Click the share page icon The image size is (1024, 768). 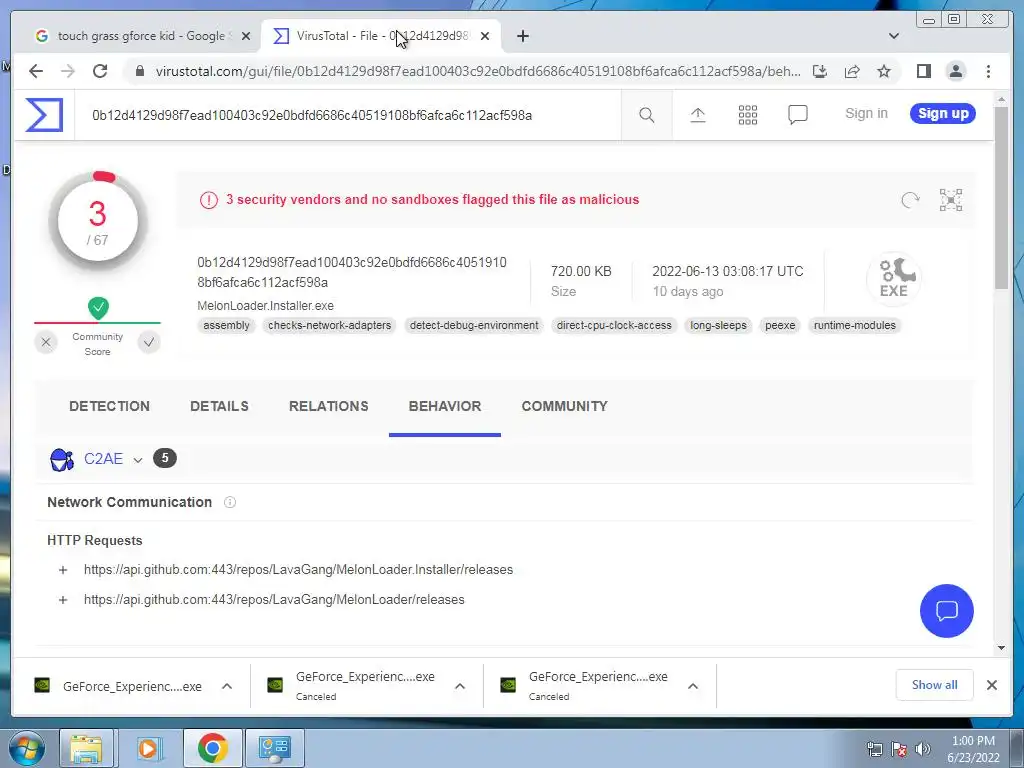(852, 71)
